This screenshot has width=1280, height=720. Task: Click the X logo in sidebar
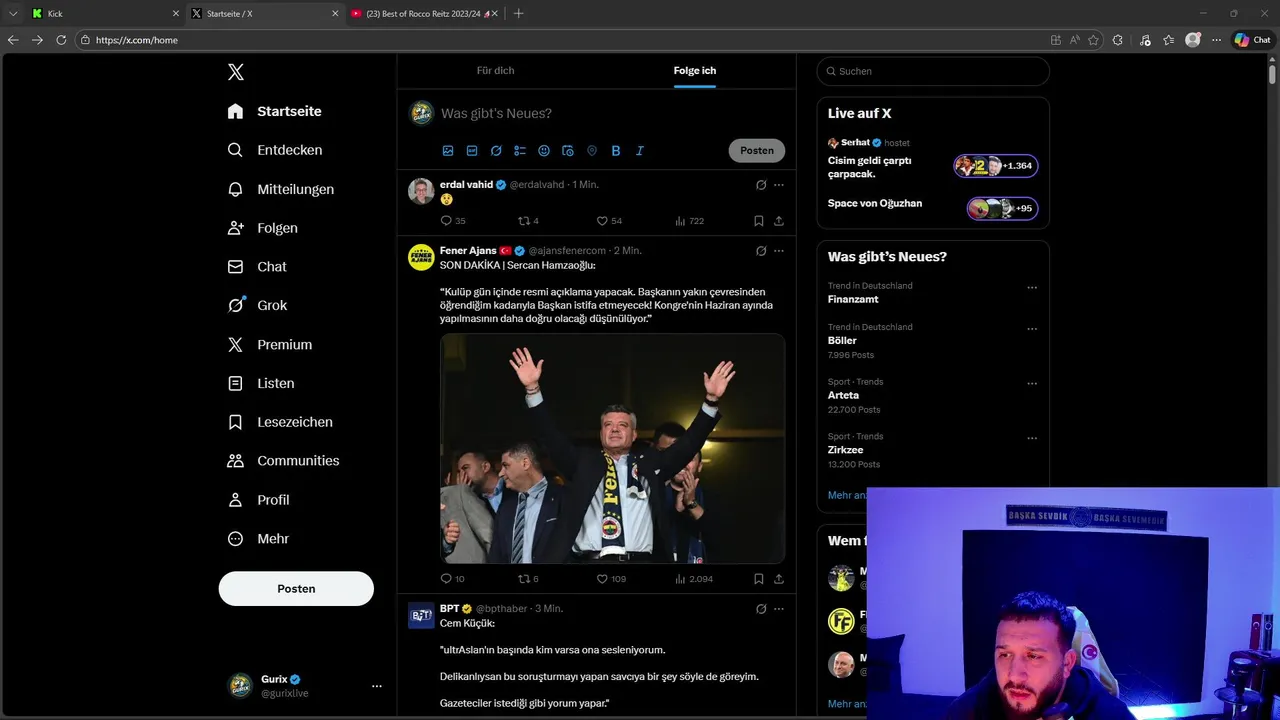point(236,72)
